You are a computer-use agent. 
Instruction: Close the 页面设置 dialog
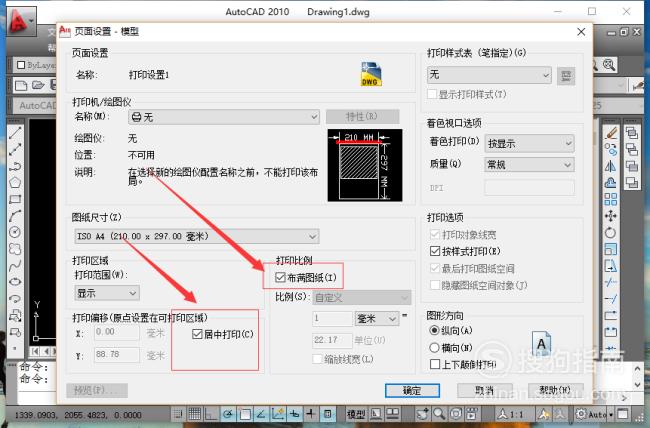(x=581, y=32)
